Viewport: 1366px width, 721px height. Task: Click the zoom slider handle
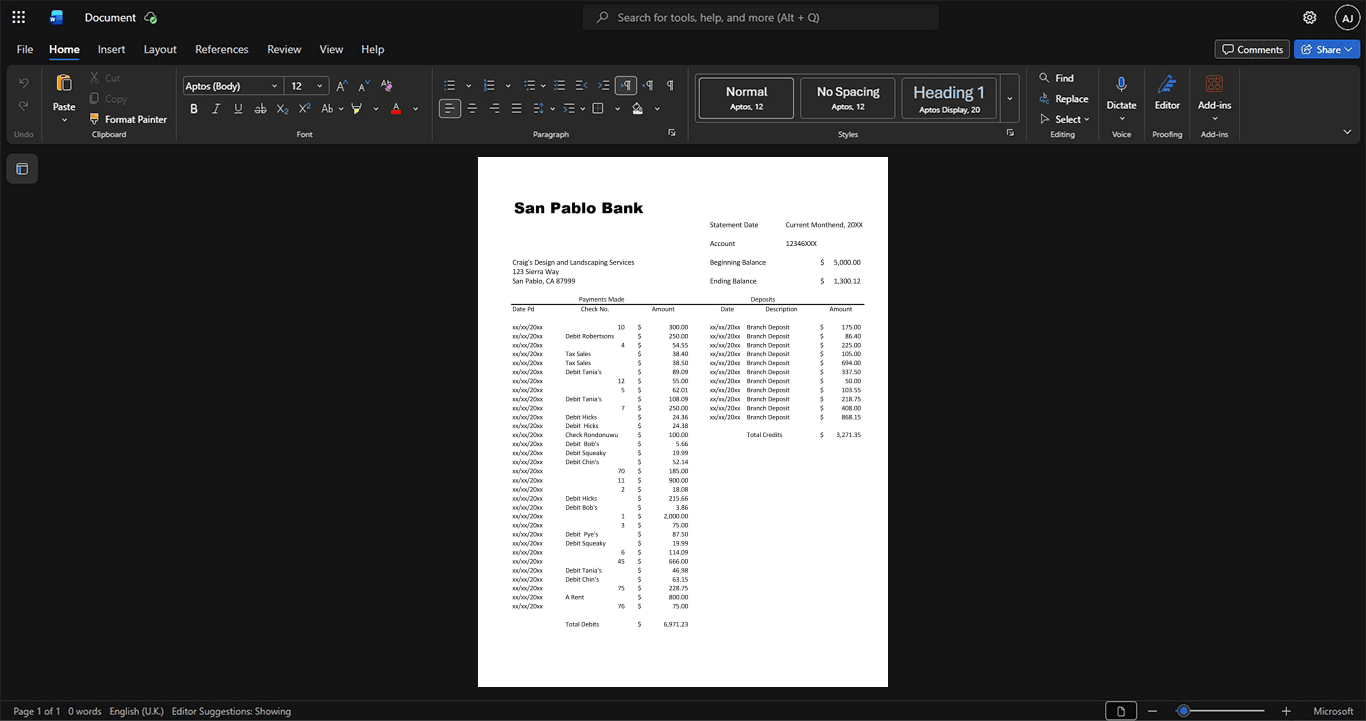[1183, 711]
